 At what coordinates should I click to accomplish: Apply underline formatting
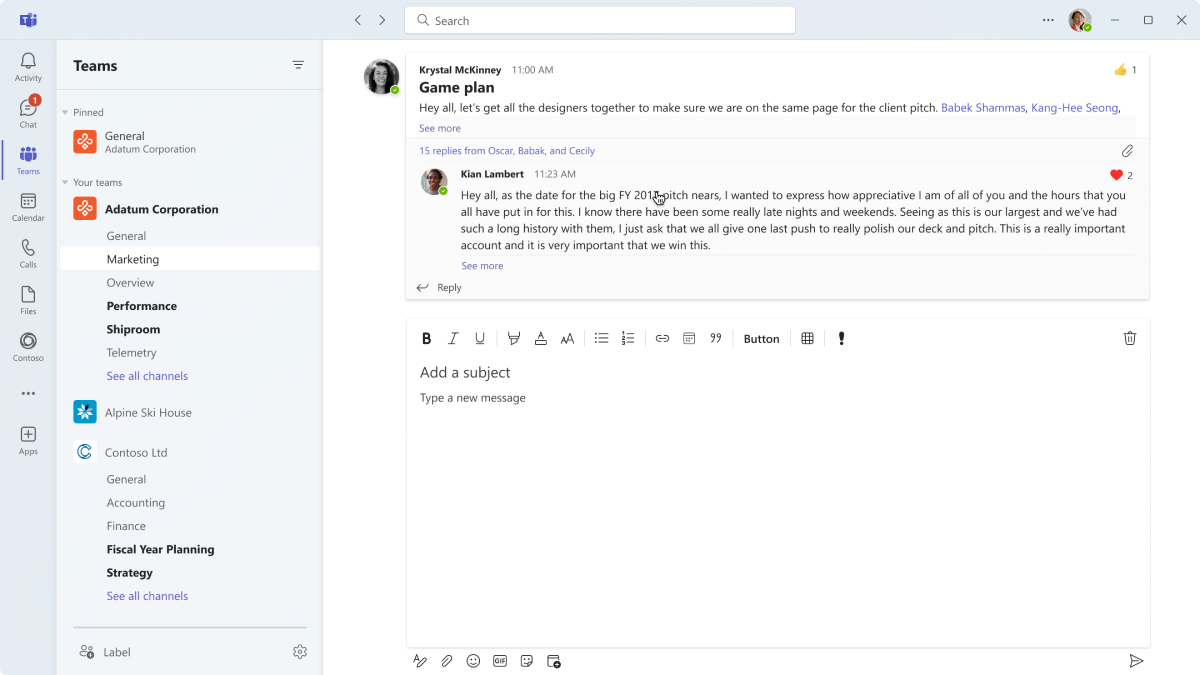click(480, 339)
